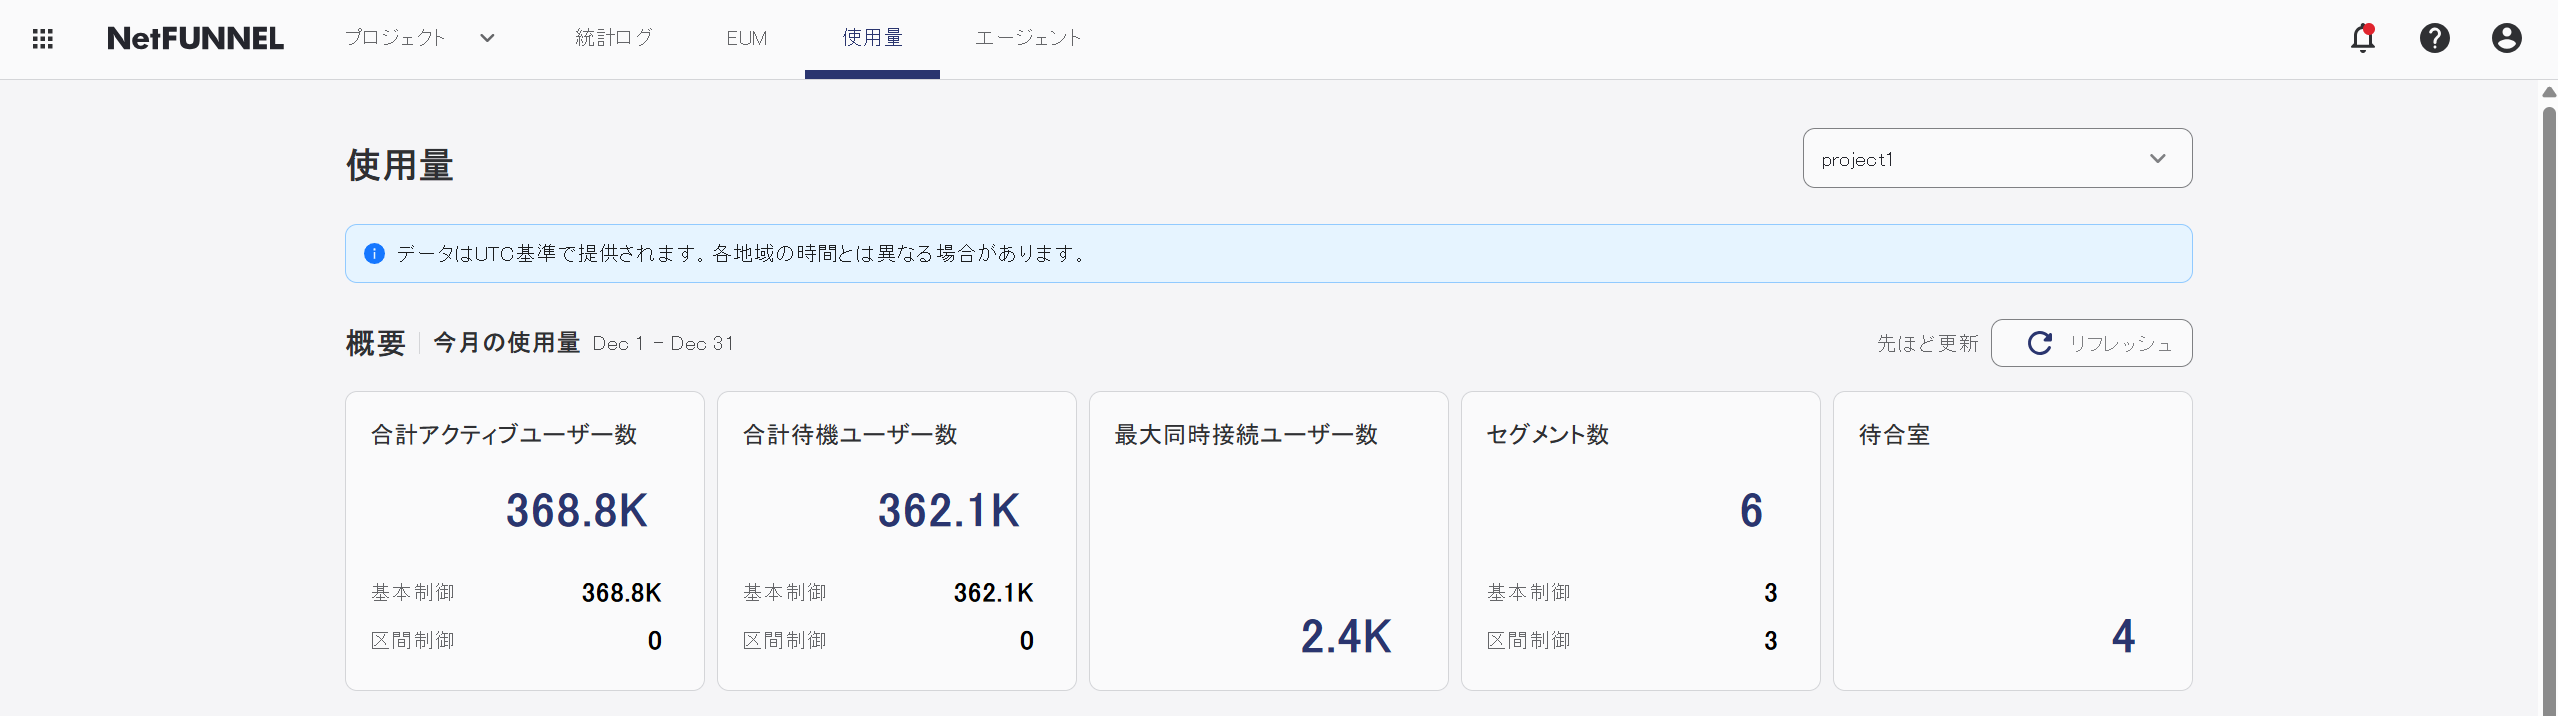Select the 最大同時接続ユーザー数 card

point(1268,540)
